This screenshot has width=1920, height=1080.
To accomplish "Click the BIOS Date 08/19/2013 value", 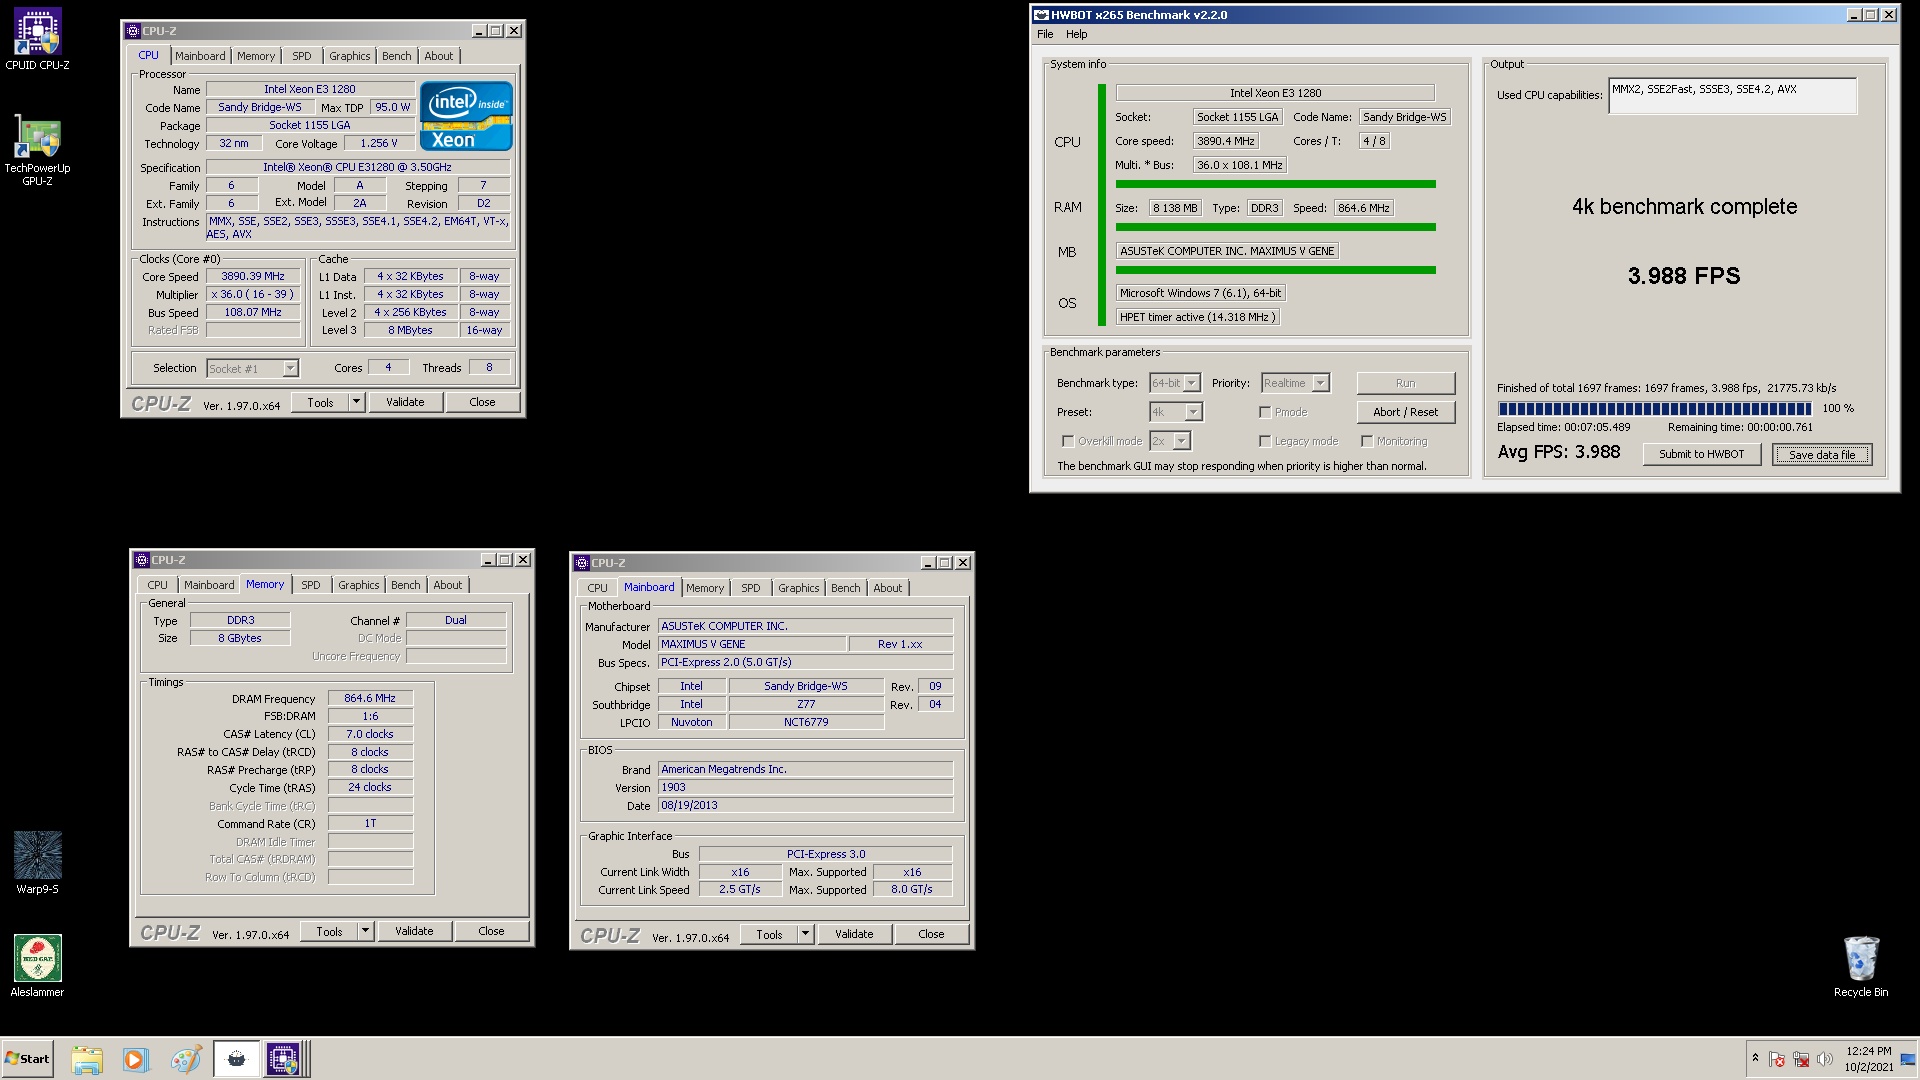I will 805,805.
